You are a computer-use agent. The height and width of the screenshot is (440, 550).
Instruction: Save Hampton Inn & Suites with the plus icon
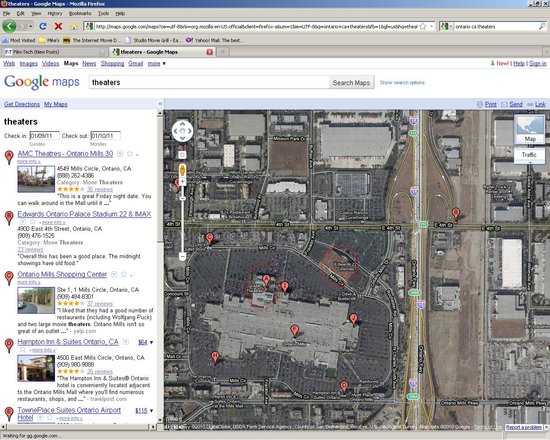[126, 342]
